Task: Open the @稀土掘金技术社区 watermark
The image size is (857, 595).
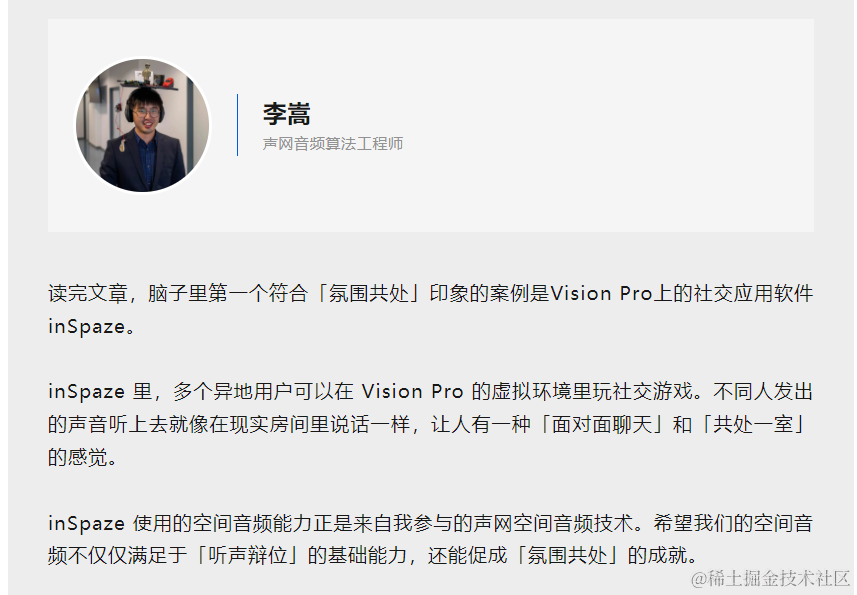Action: (x=770, y=578)
